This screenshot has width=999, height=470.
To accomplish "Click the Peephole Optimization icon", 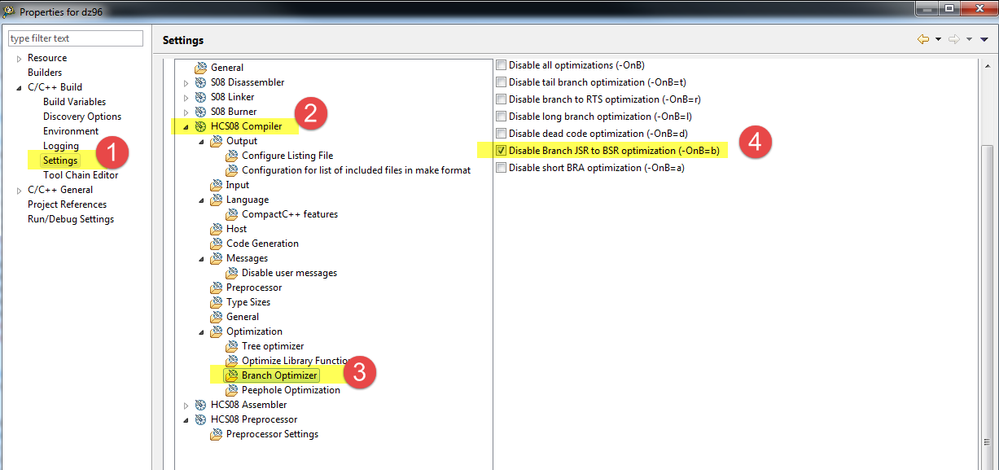I will (x=232, y=390).
